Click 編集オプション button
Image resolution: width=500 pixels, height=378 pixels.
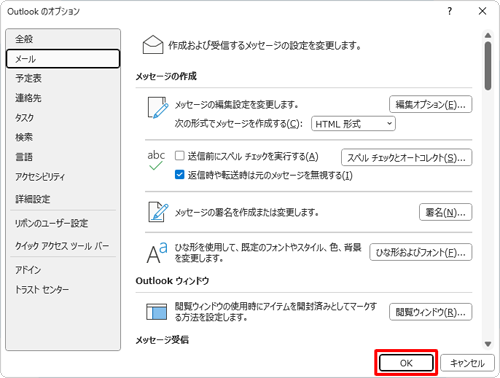point(430,105)
